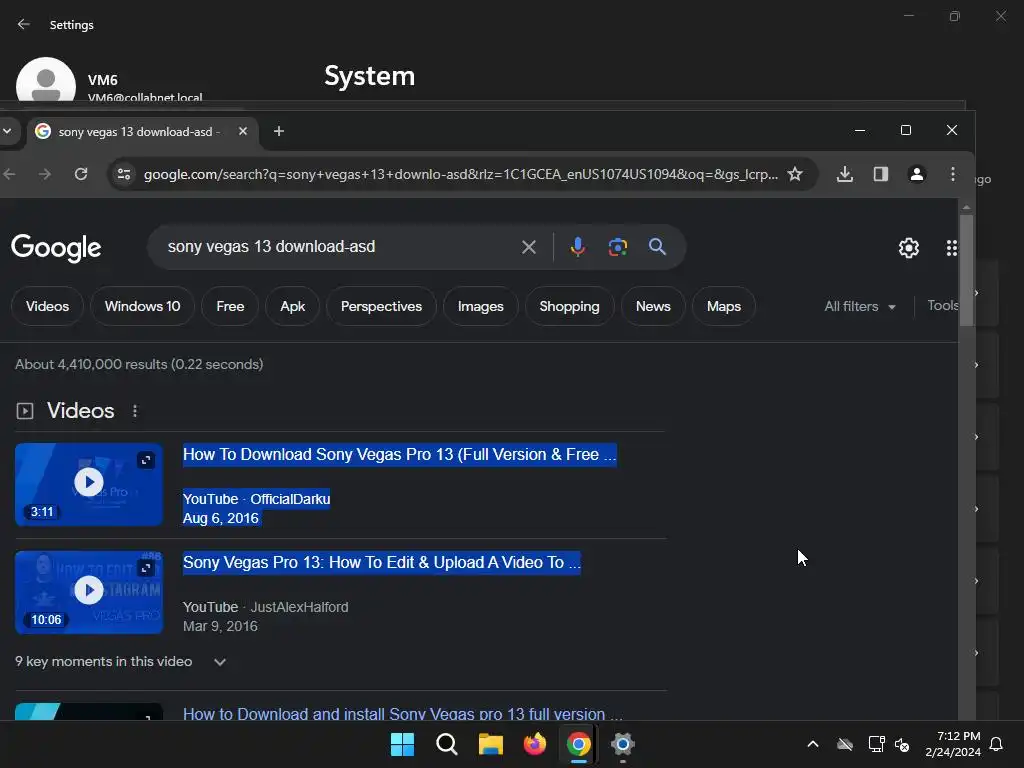Open Firefox from taskbar
This screenshot has width=1024, height=768.
click(535, 744)
